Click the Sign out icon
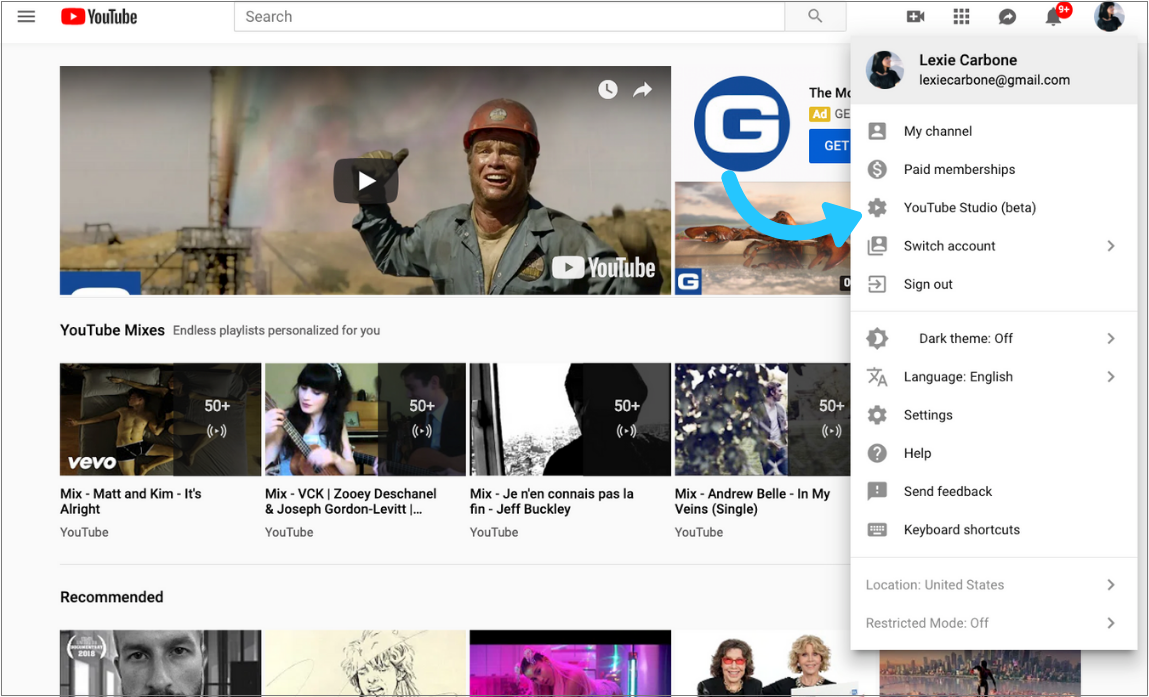 coord(877,284)
